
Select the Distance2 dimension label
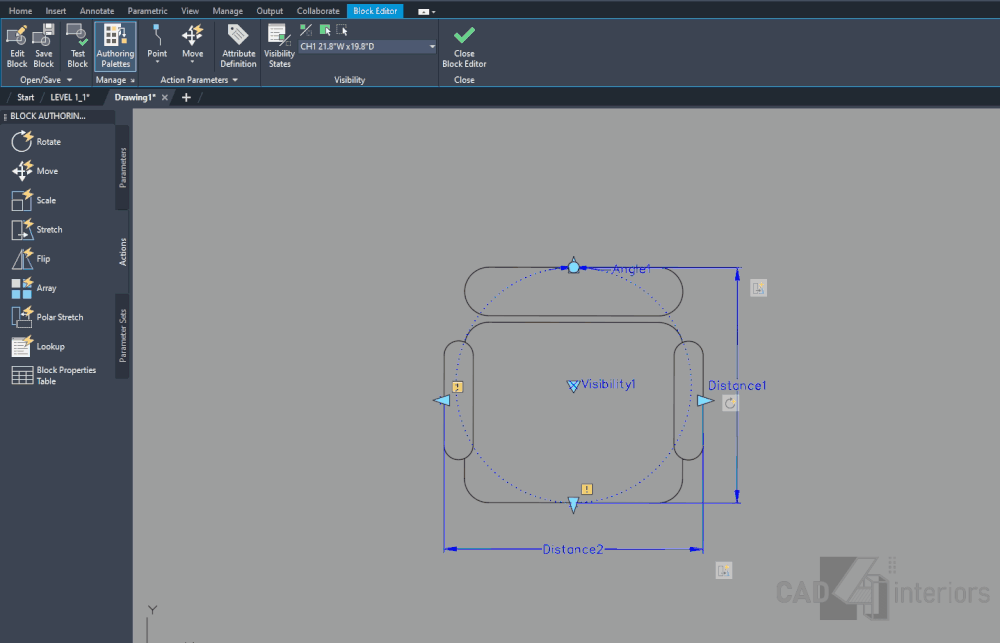[x=573, y=549]
